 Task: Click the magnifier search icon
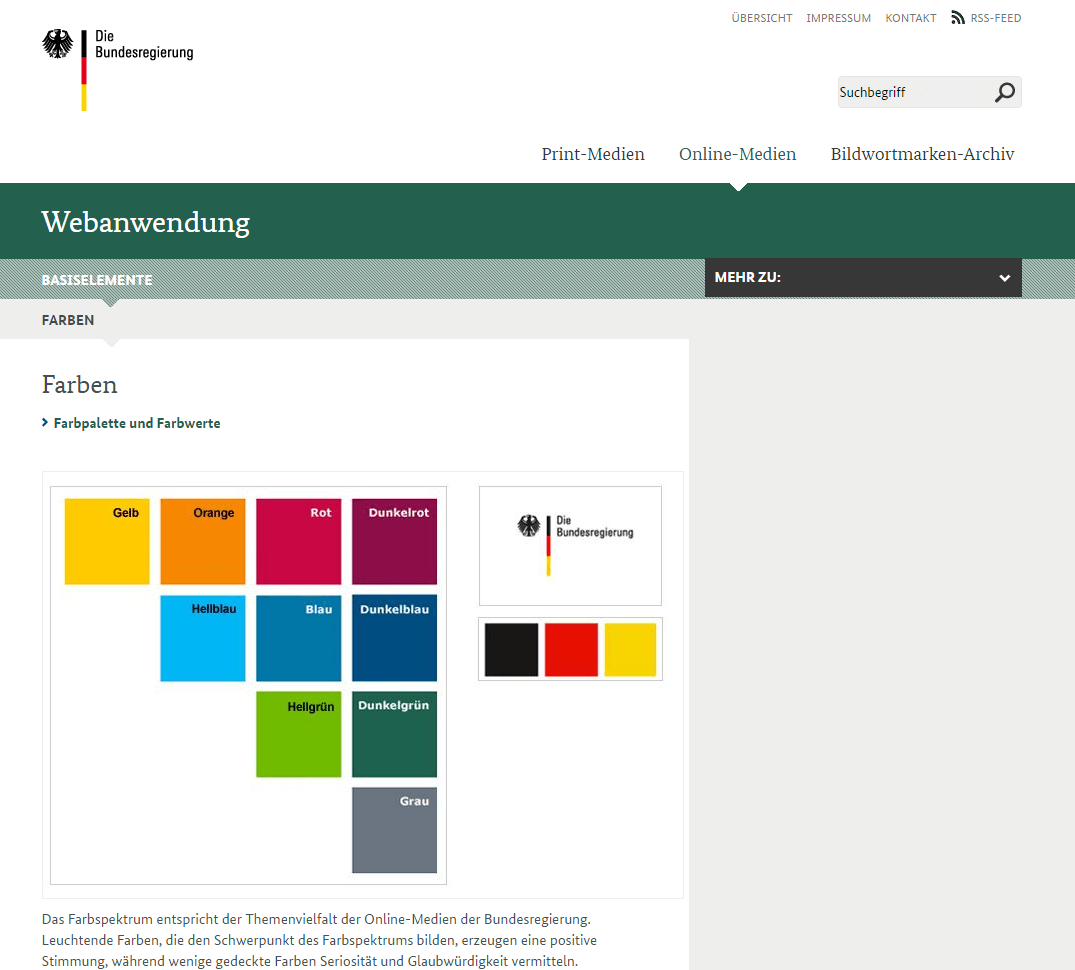pos(1004,93)
